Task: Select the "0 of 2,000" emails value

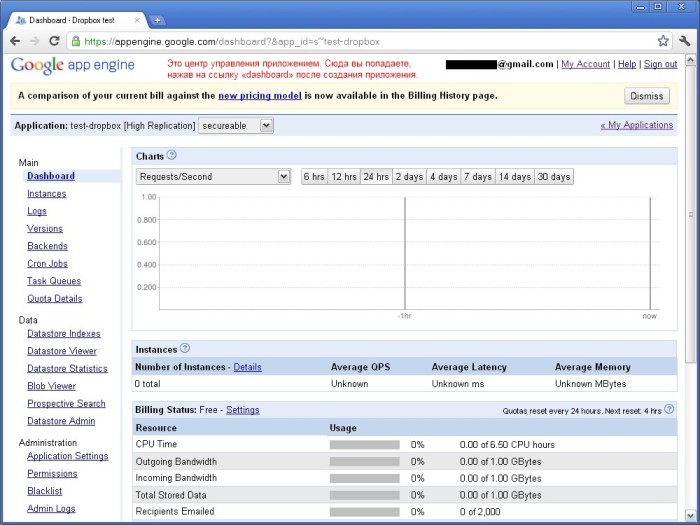Action: click(480, 512)
